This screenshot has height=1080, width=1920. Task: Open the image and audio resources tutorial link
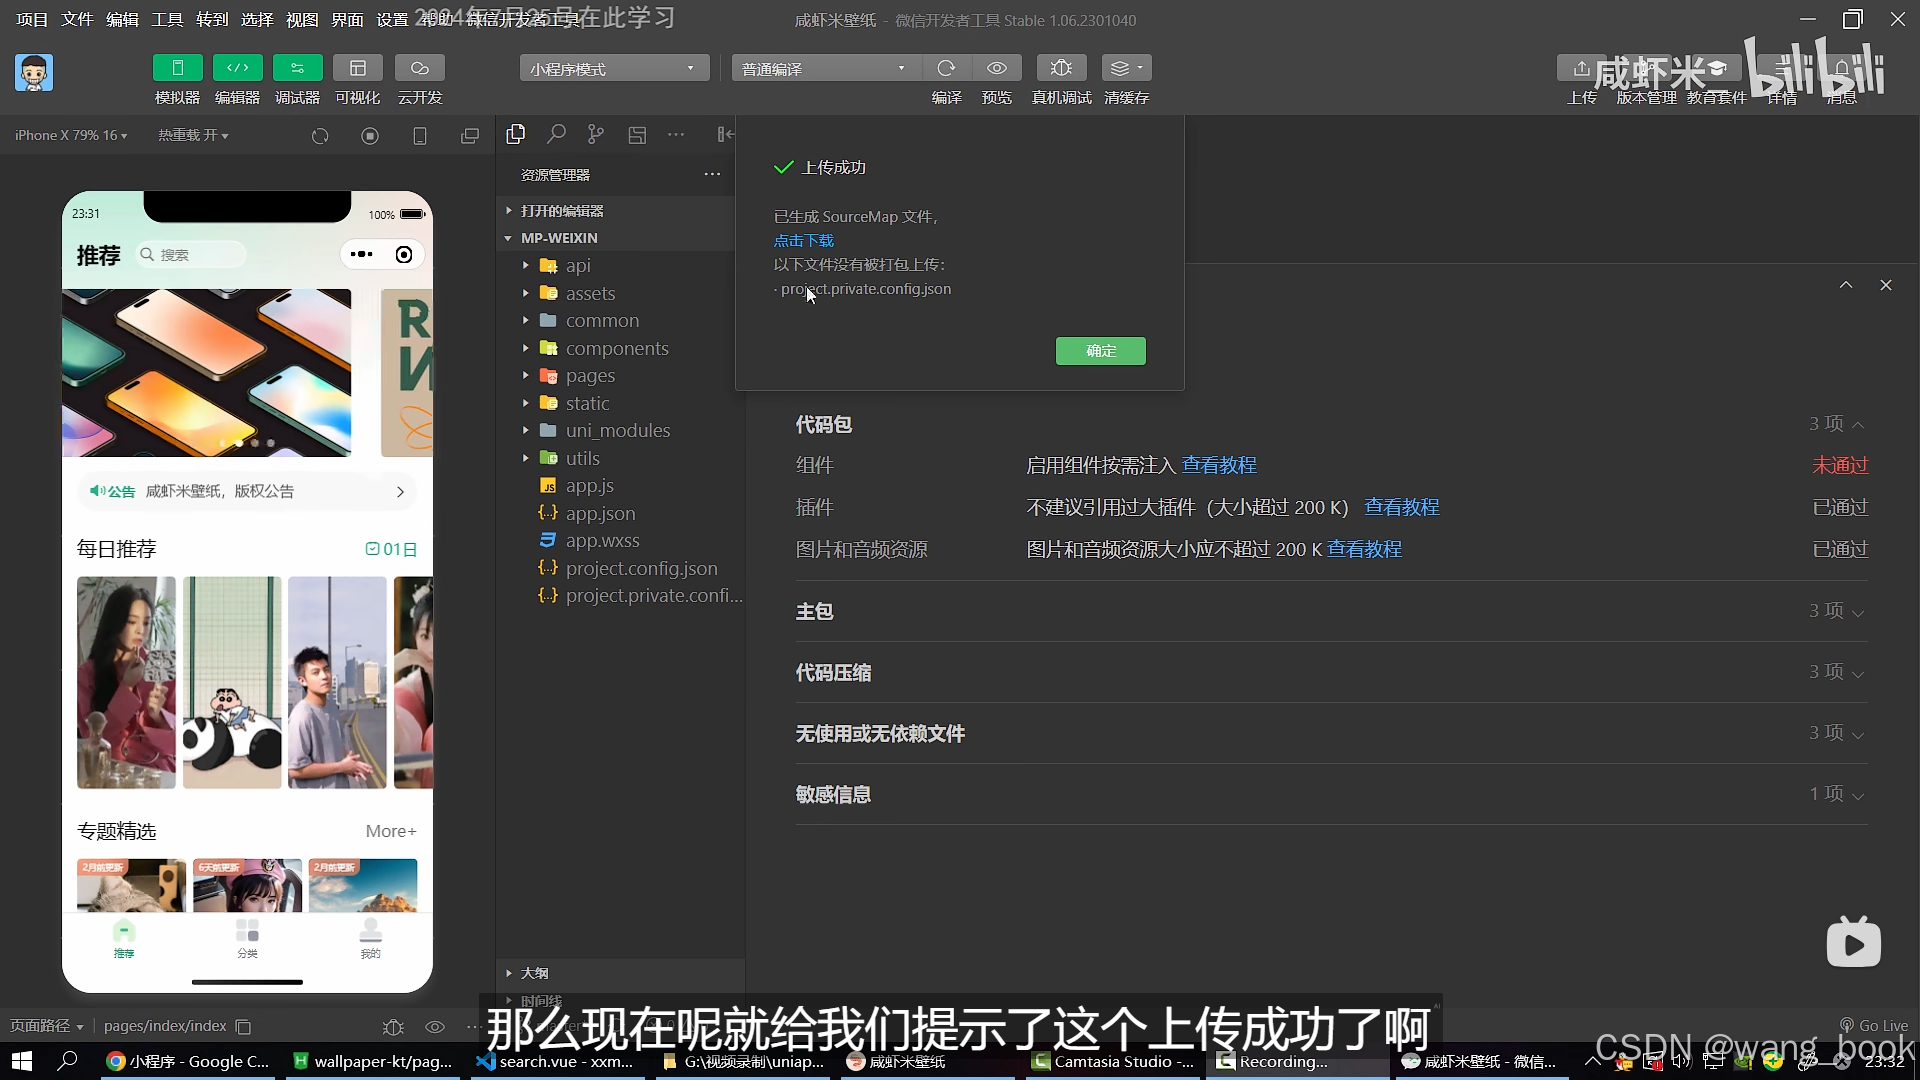(1364, 550)
